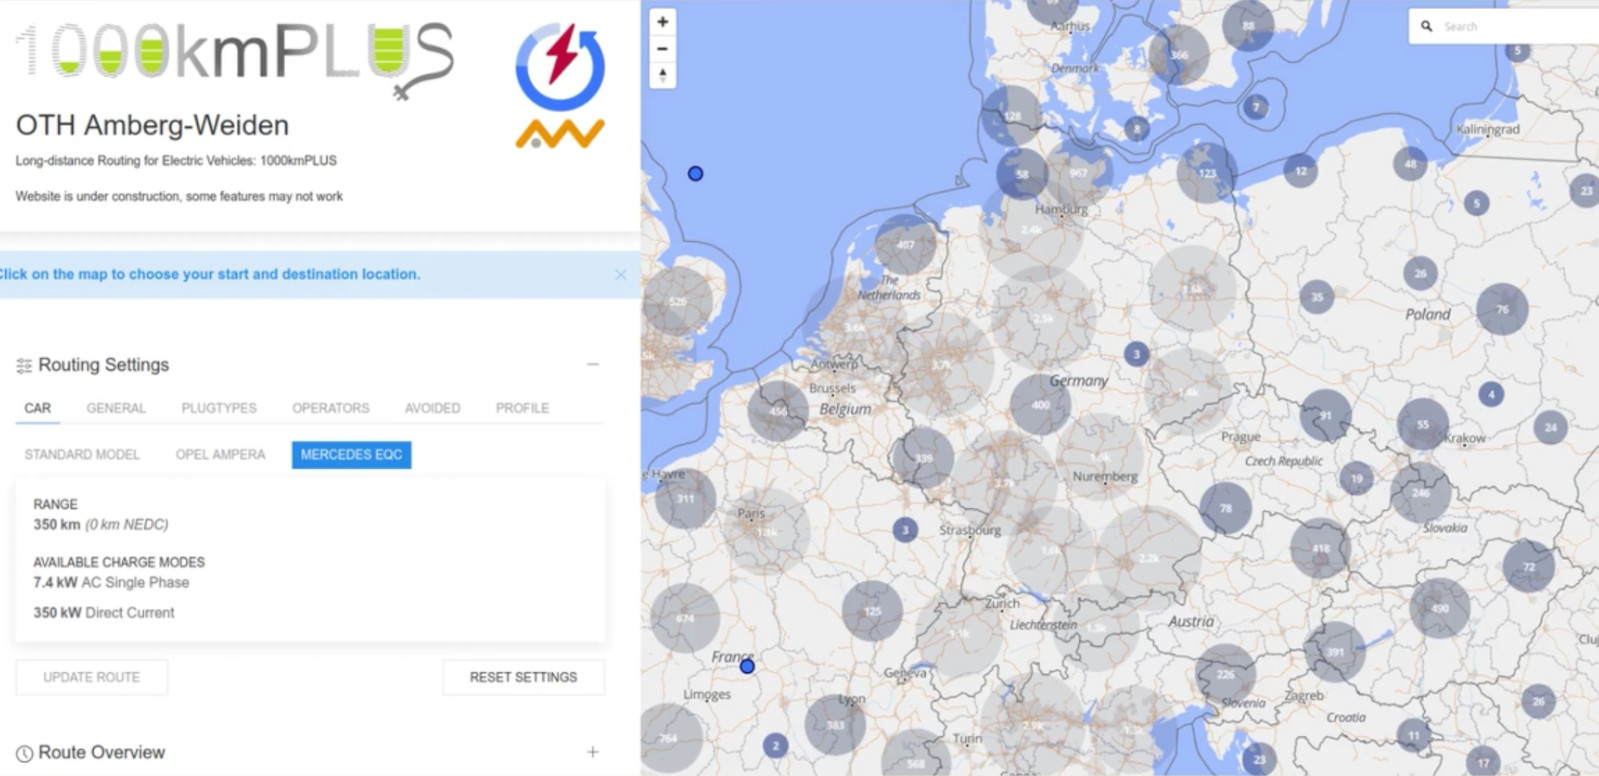Switch to the GENERAL tab
Image resolution: width=1599 pixels, height=776 pixels.
point(116,408)
